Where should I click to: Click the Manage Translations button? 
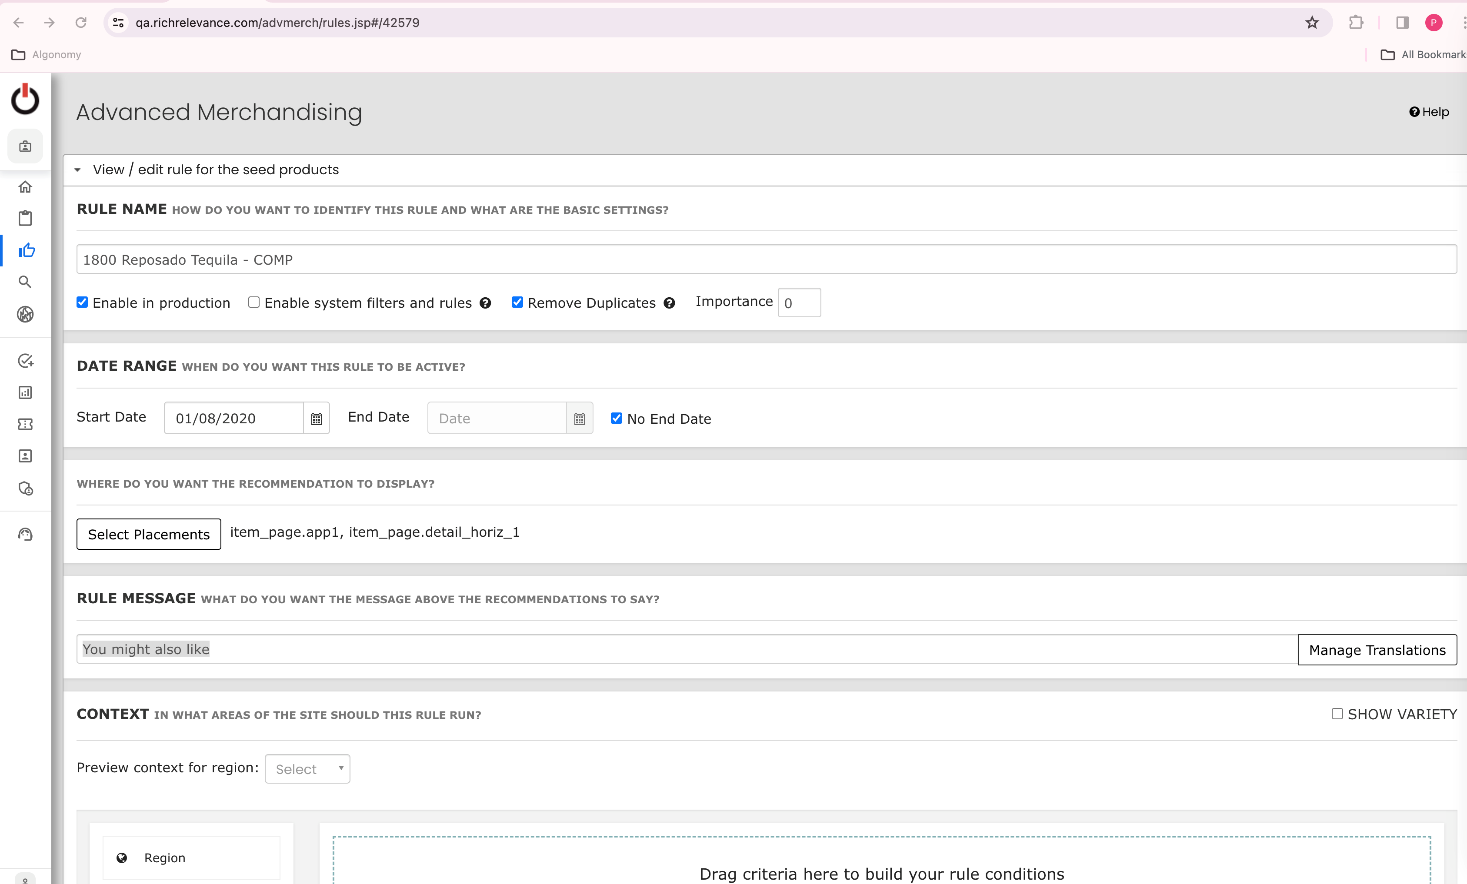coord(1376,650)
